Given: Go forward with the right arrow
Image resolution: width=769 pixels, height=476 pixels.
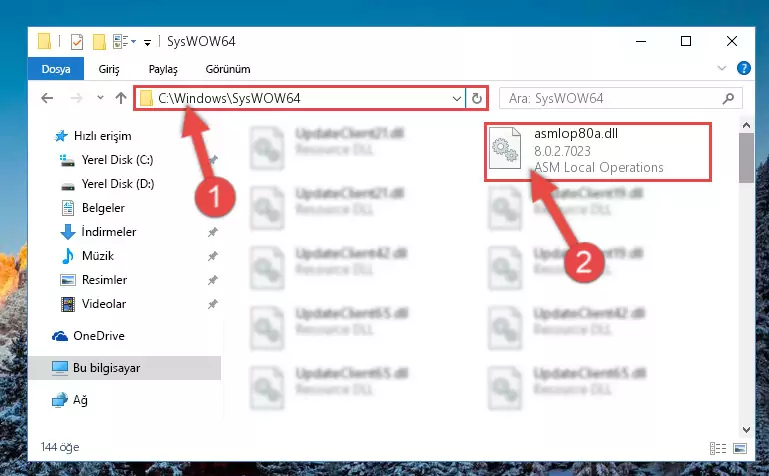Looking at the screenshot, I should tap(77, 98).
